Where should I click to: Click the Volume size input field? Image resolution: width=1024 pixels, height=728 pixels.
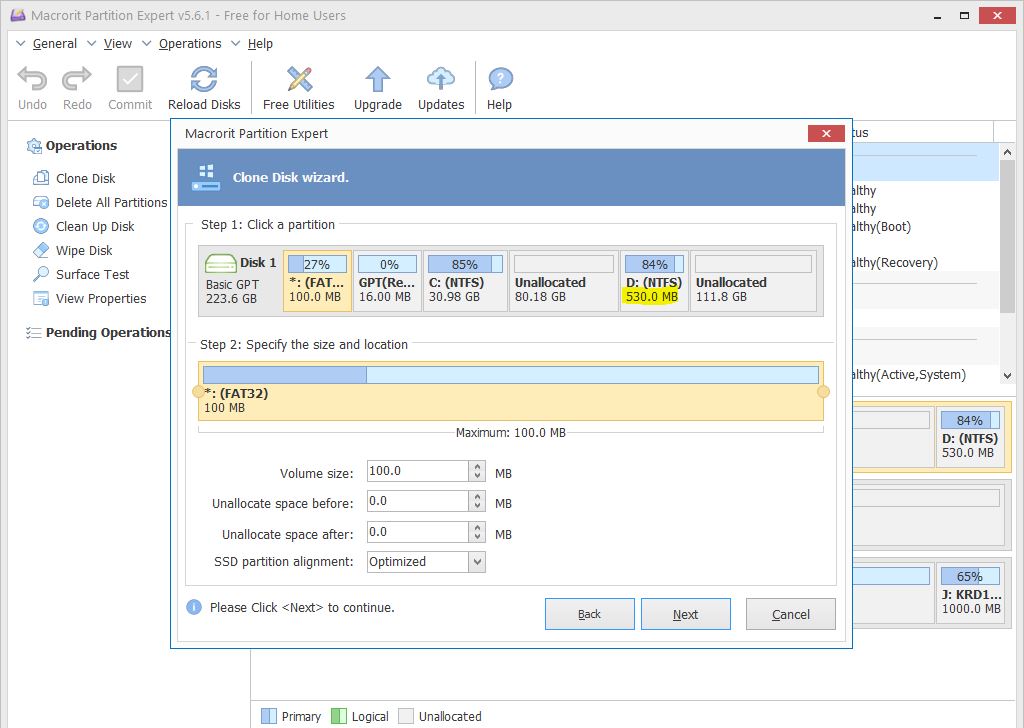pos(416,471)
